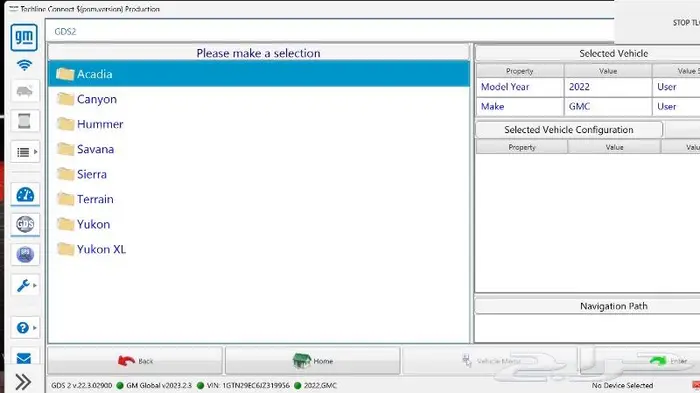Click the Enter button
Image resolution: width=700 pixels, height=393 pixels.
(x=640, y=361)
